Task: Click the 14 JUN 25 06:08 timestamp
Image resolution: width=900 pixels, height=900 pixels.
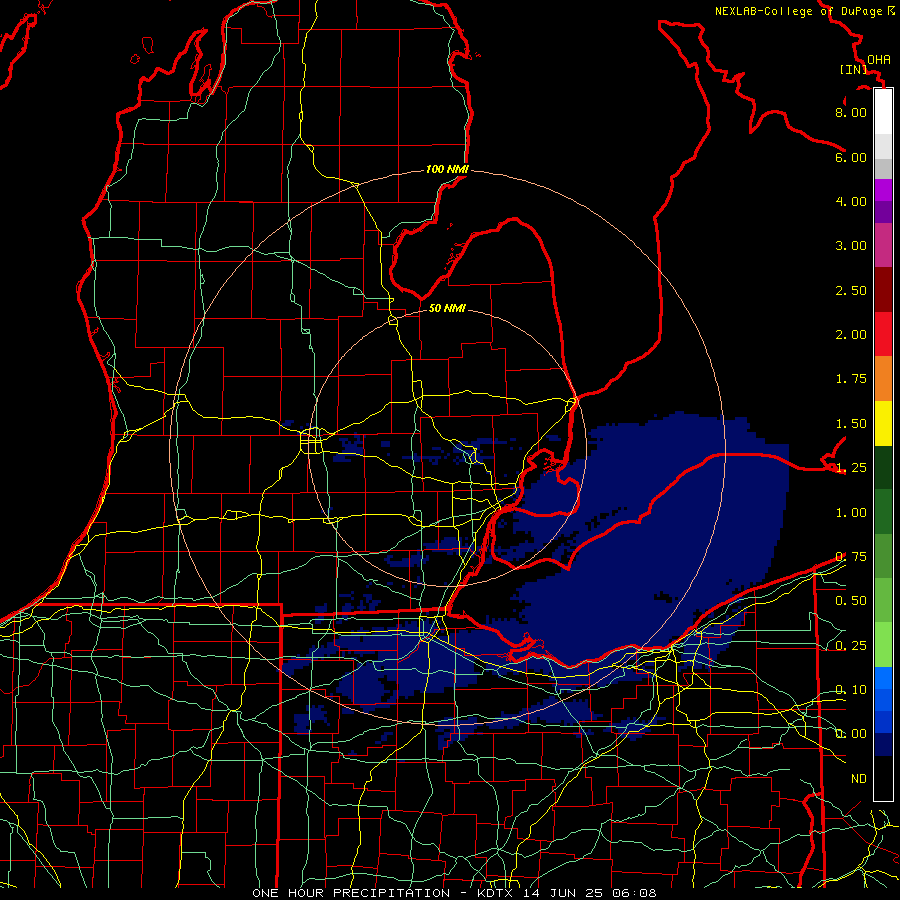Action: (x=589, y=893)
